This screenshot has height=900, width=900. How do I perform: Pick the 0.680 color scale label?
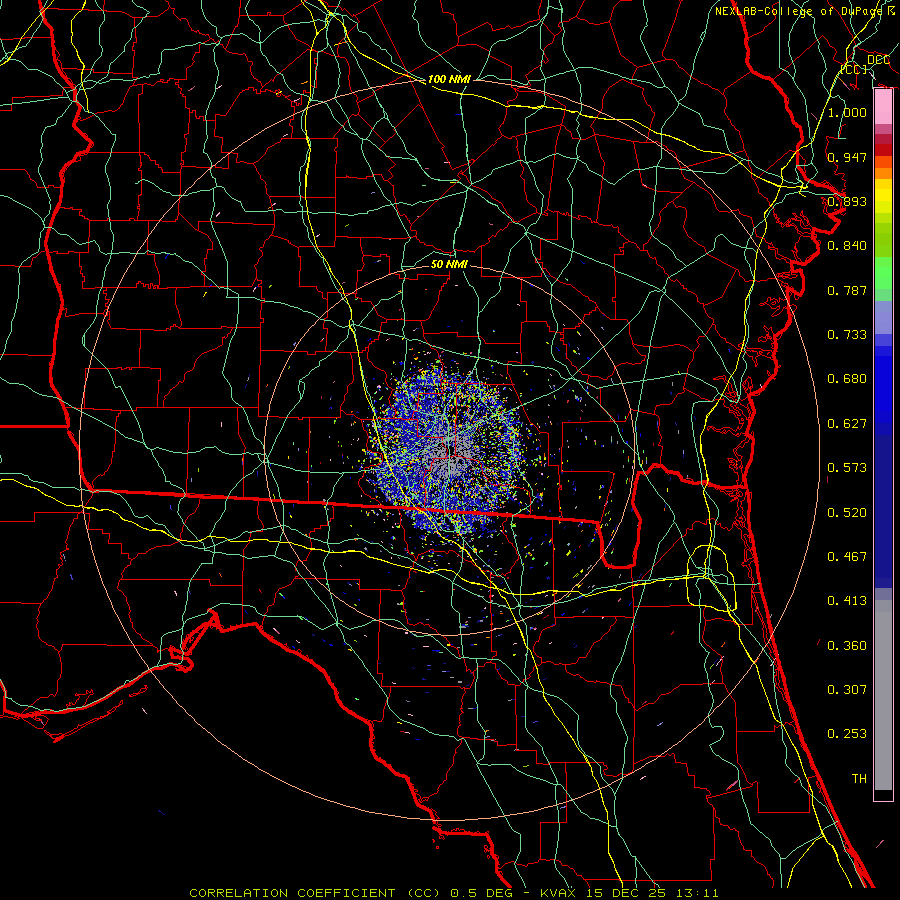coord(847,379)
